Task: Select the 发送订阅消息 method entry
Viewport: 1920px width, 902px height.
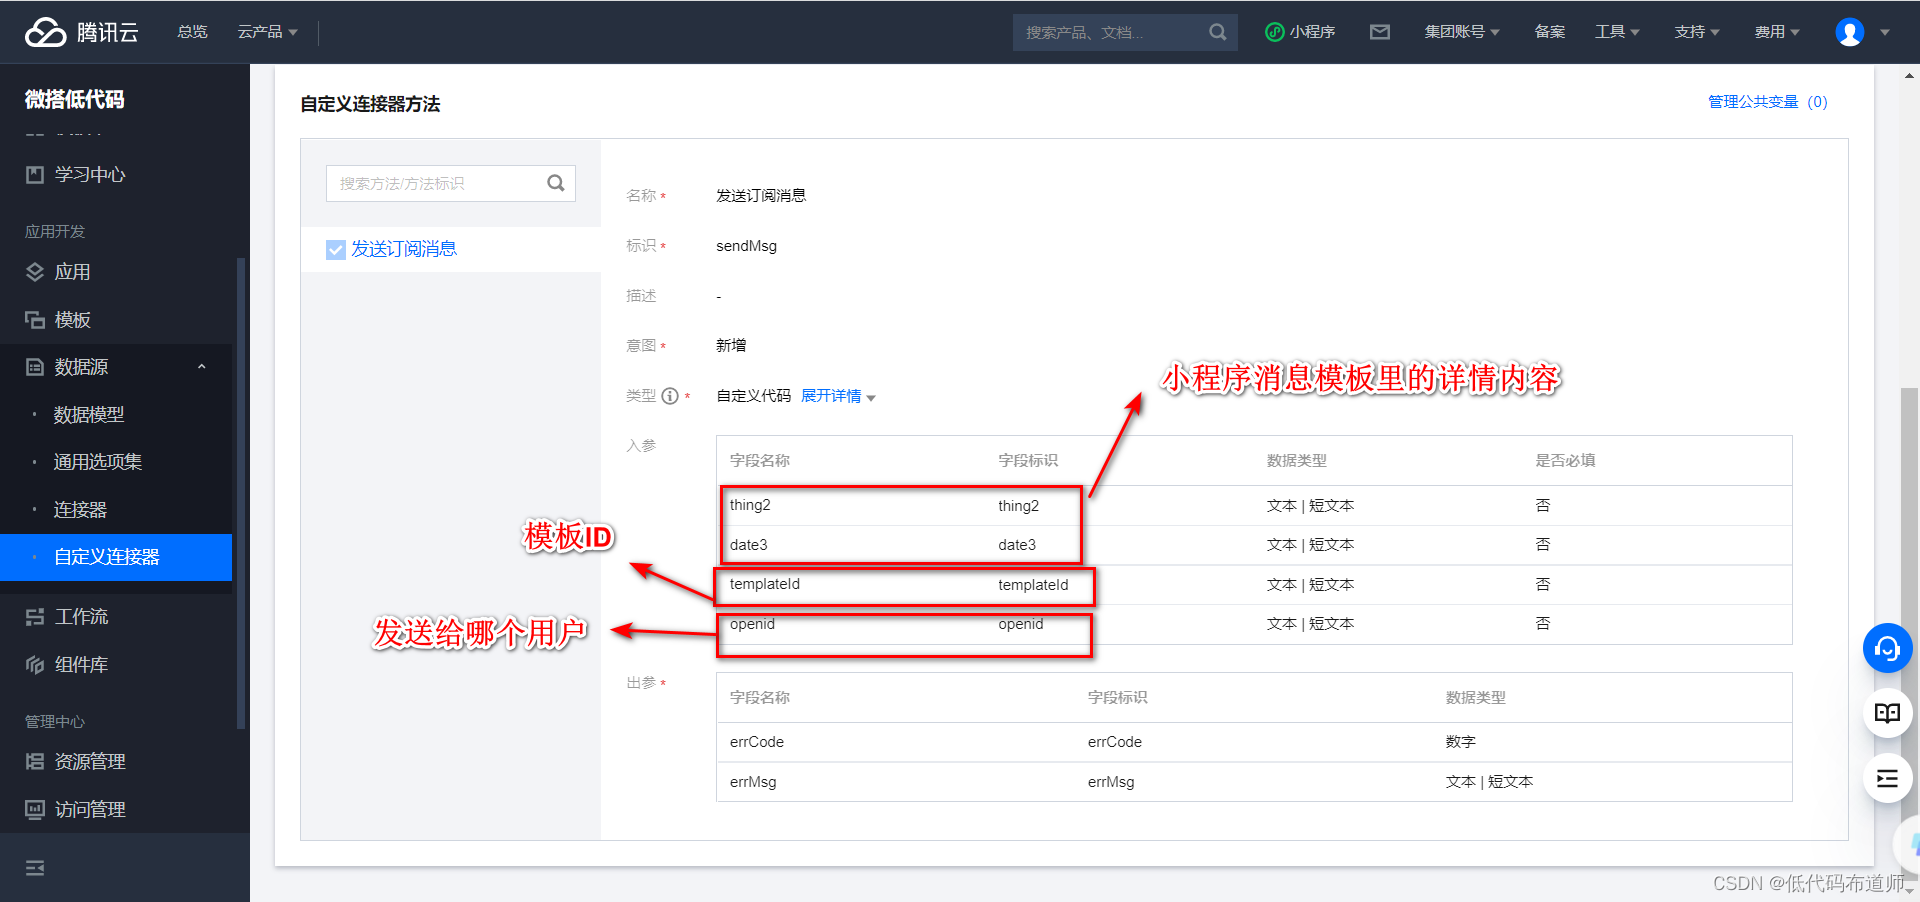Action: click(404, 249)
